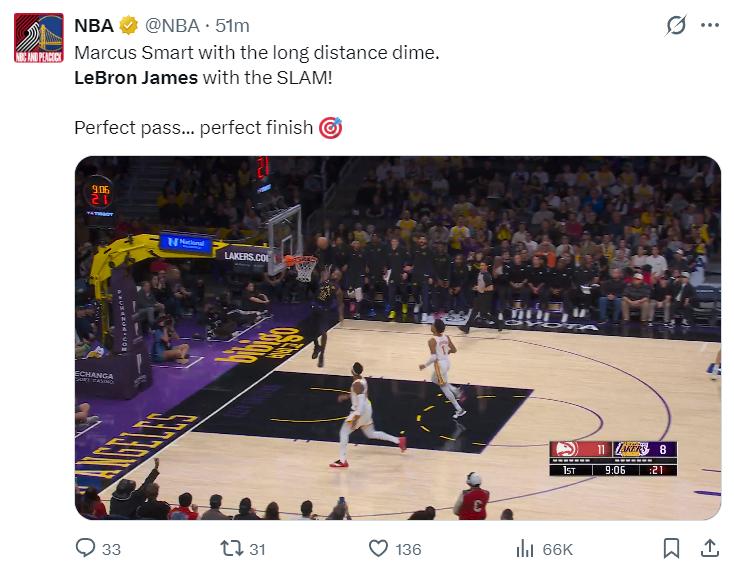
Task: Click the "Perfect pass... perfect finish" text
Action: (x=194, y=128)
